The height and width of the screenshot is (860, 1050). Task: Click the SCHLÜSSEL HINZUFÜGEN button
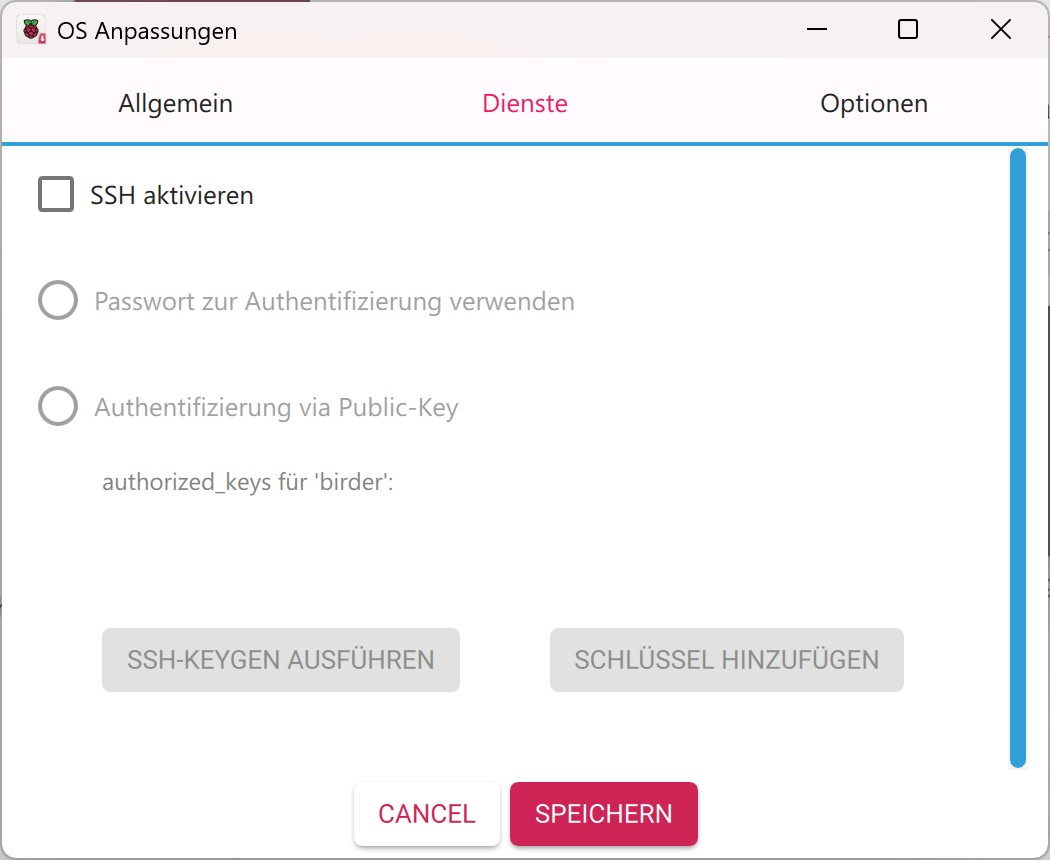coord(727,660)
